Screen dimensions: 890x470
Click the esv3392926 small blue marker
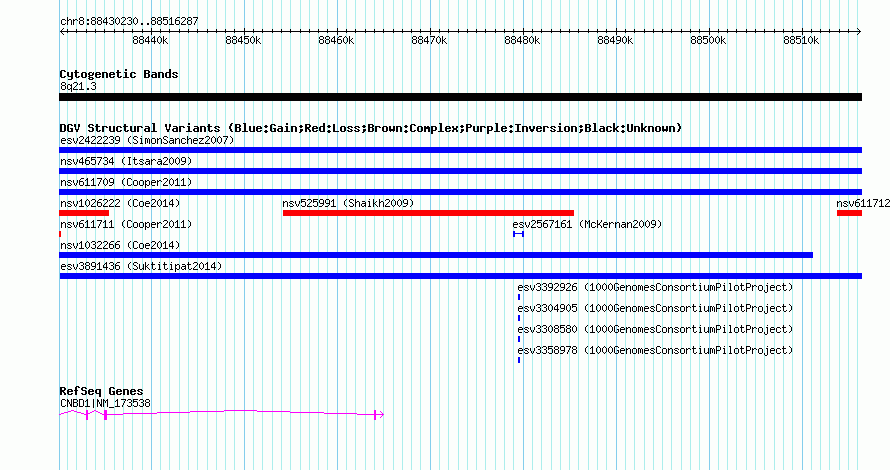519,297
